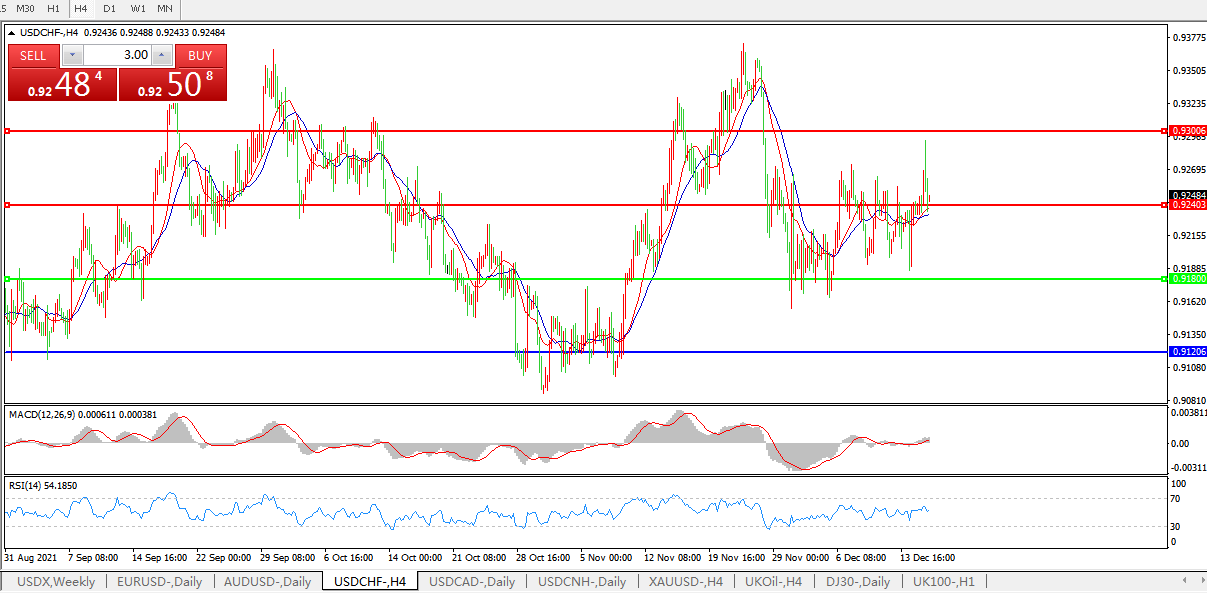The height and width of the screenshot is (593, 1207).
Task: Select the MN monthly timeframe
Action: click(x=165, y=8)
